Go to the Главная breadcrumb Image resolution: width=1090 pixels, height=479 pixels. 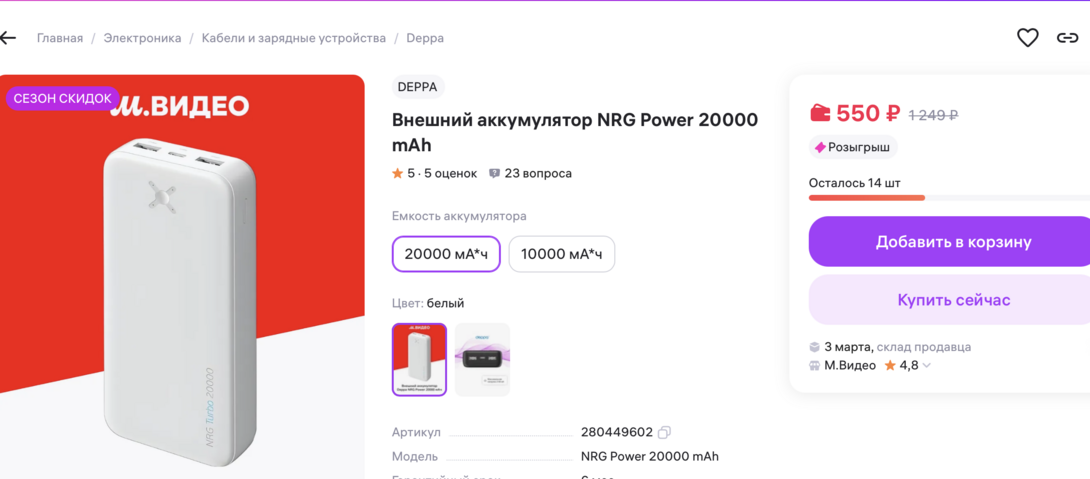coord(60,38)
